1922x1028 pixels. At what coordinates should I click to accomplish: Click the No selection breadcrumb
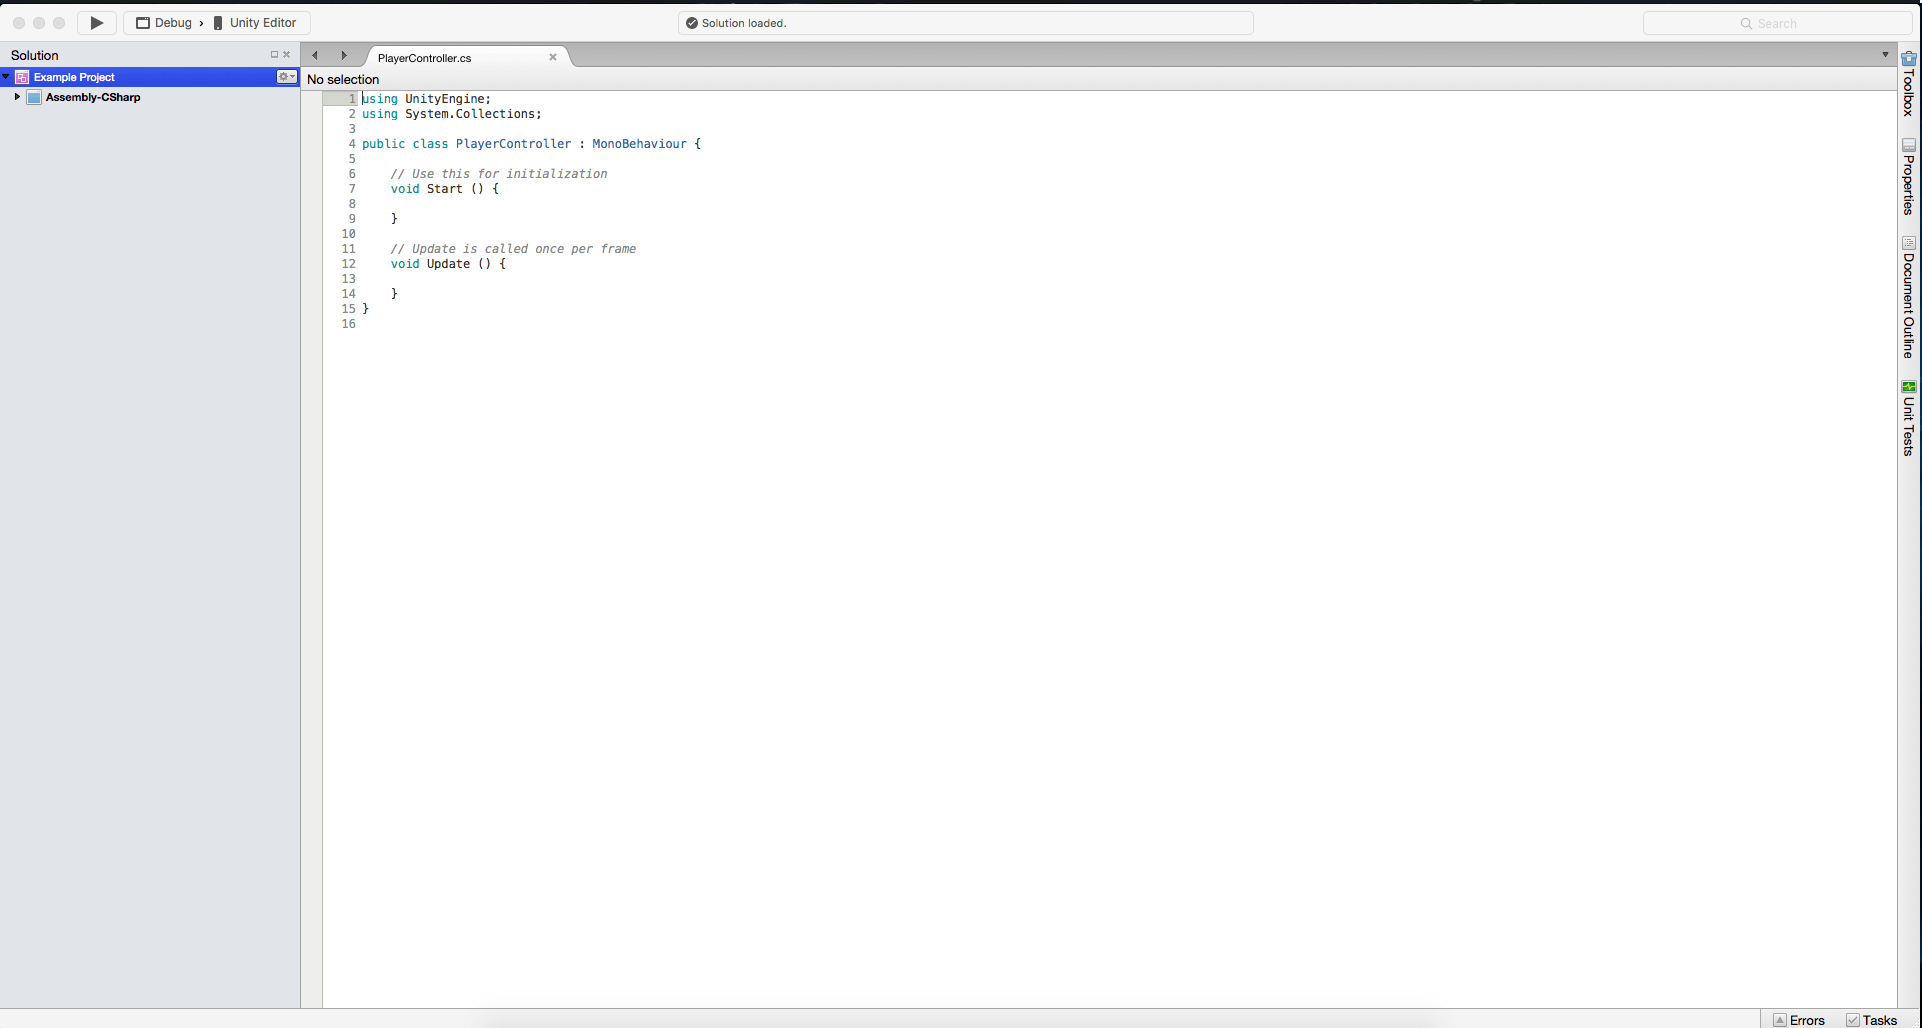click(343, 79)
